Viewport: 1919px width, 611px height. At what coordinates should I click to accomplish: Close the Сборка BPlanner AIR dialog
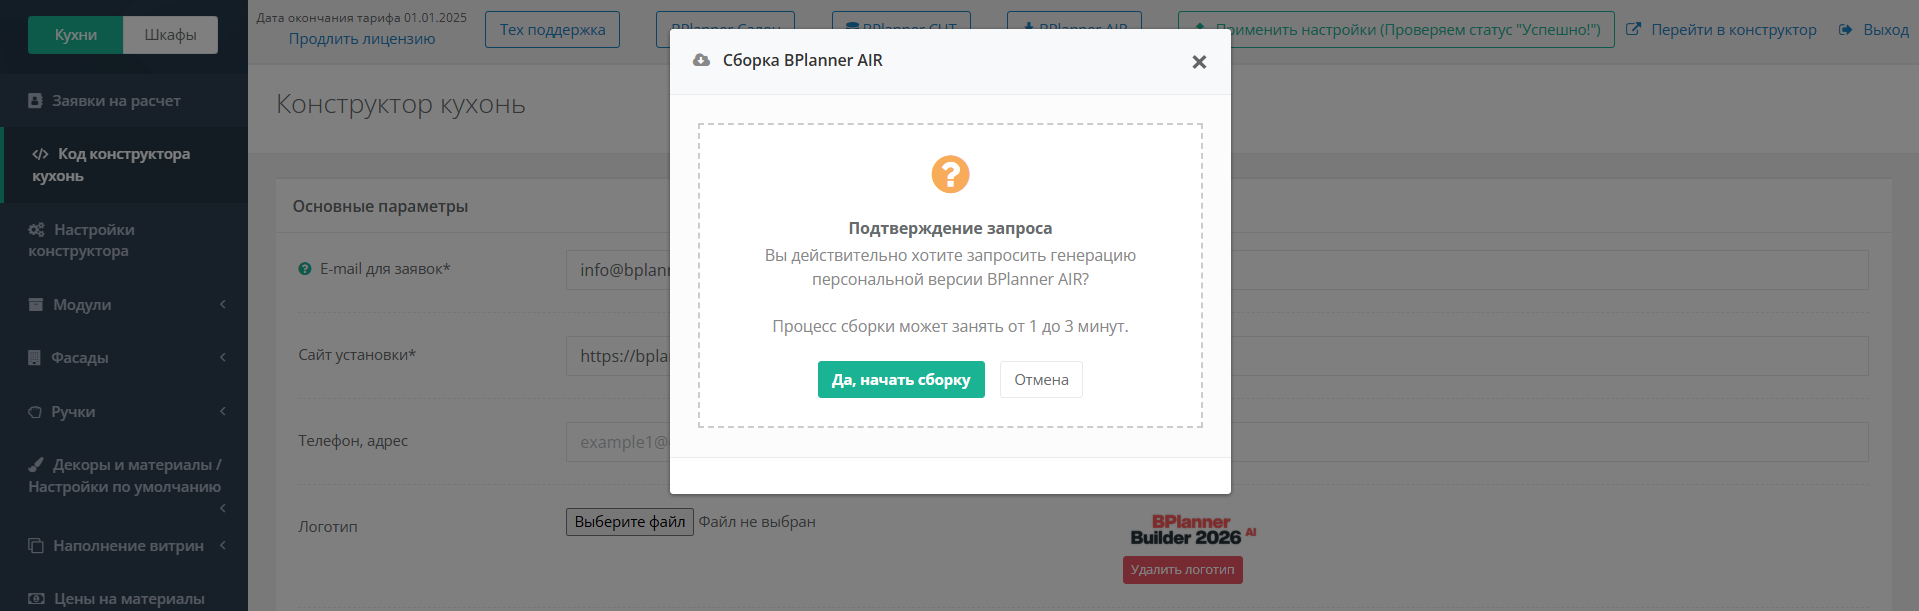(1199, 62)
